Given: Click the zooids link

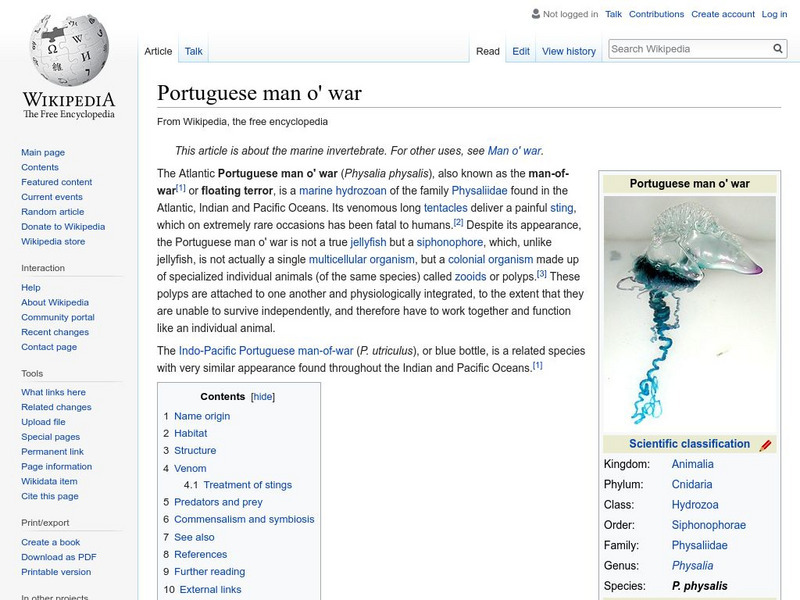Looking at the screenshot, I should pyautogui.click(x=470, y=277).
